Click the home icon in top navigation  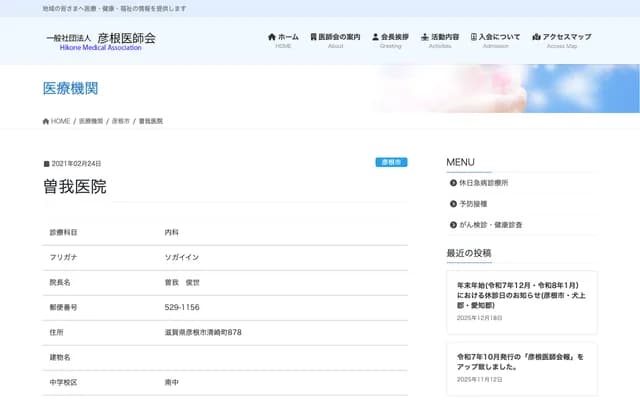(272, 37)
